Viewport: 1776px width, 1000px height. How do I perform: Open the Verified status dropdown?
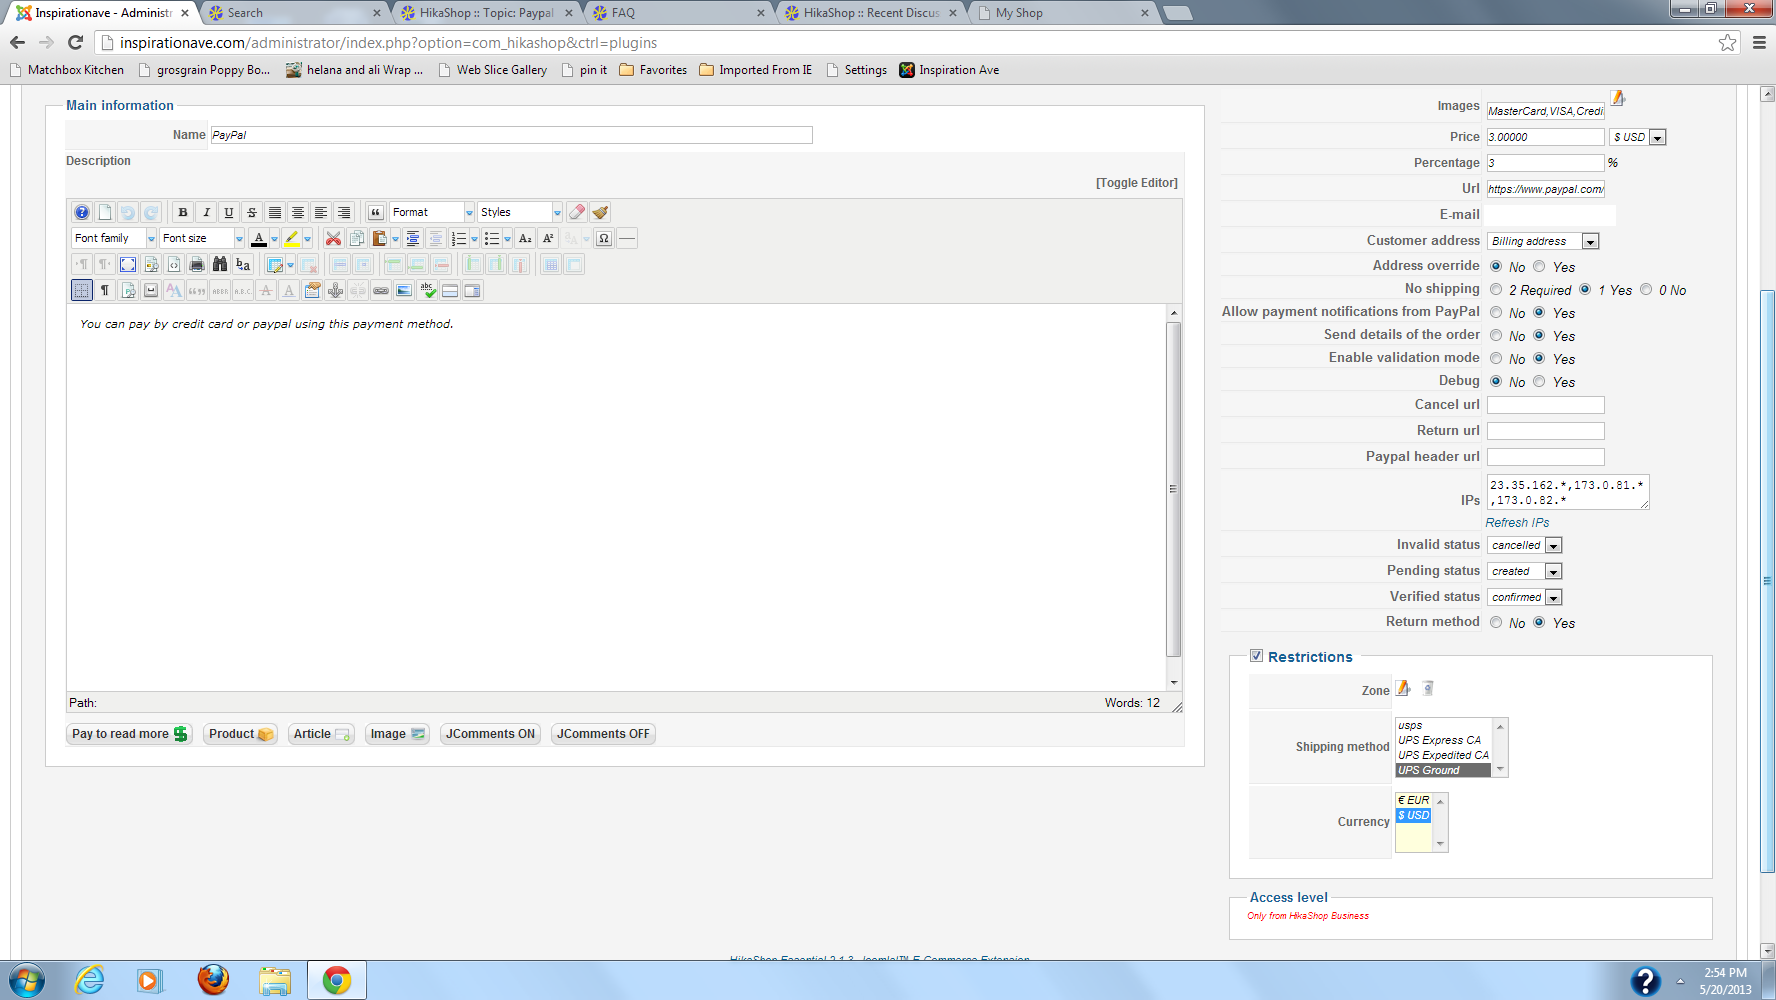[1525, 597]
